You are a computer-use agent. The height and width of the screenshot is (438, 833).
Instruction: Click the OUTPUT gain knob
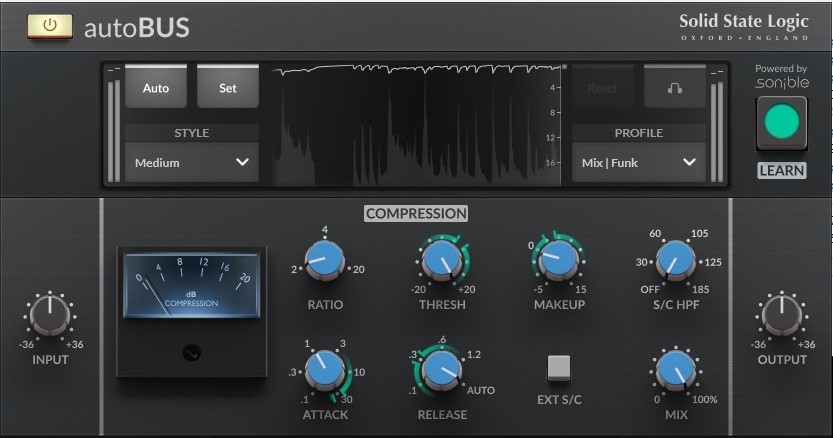point(780,316)
